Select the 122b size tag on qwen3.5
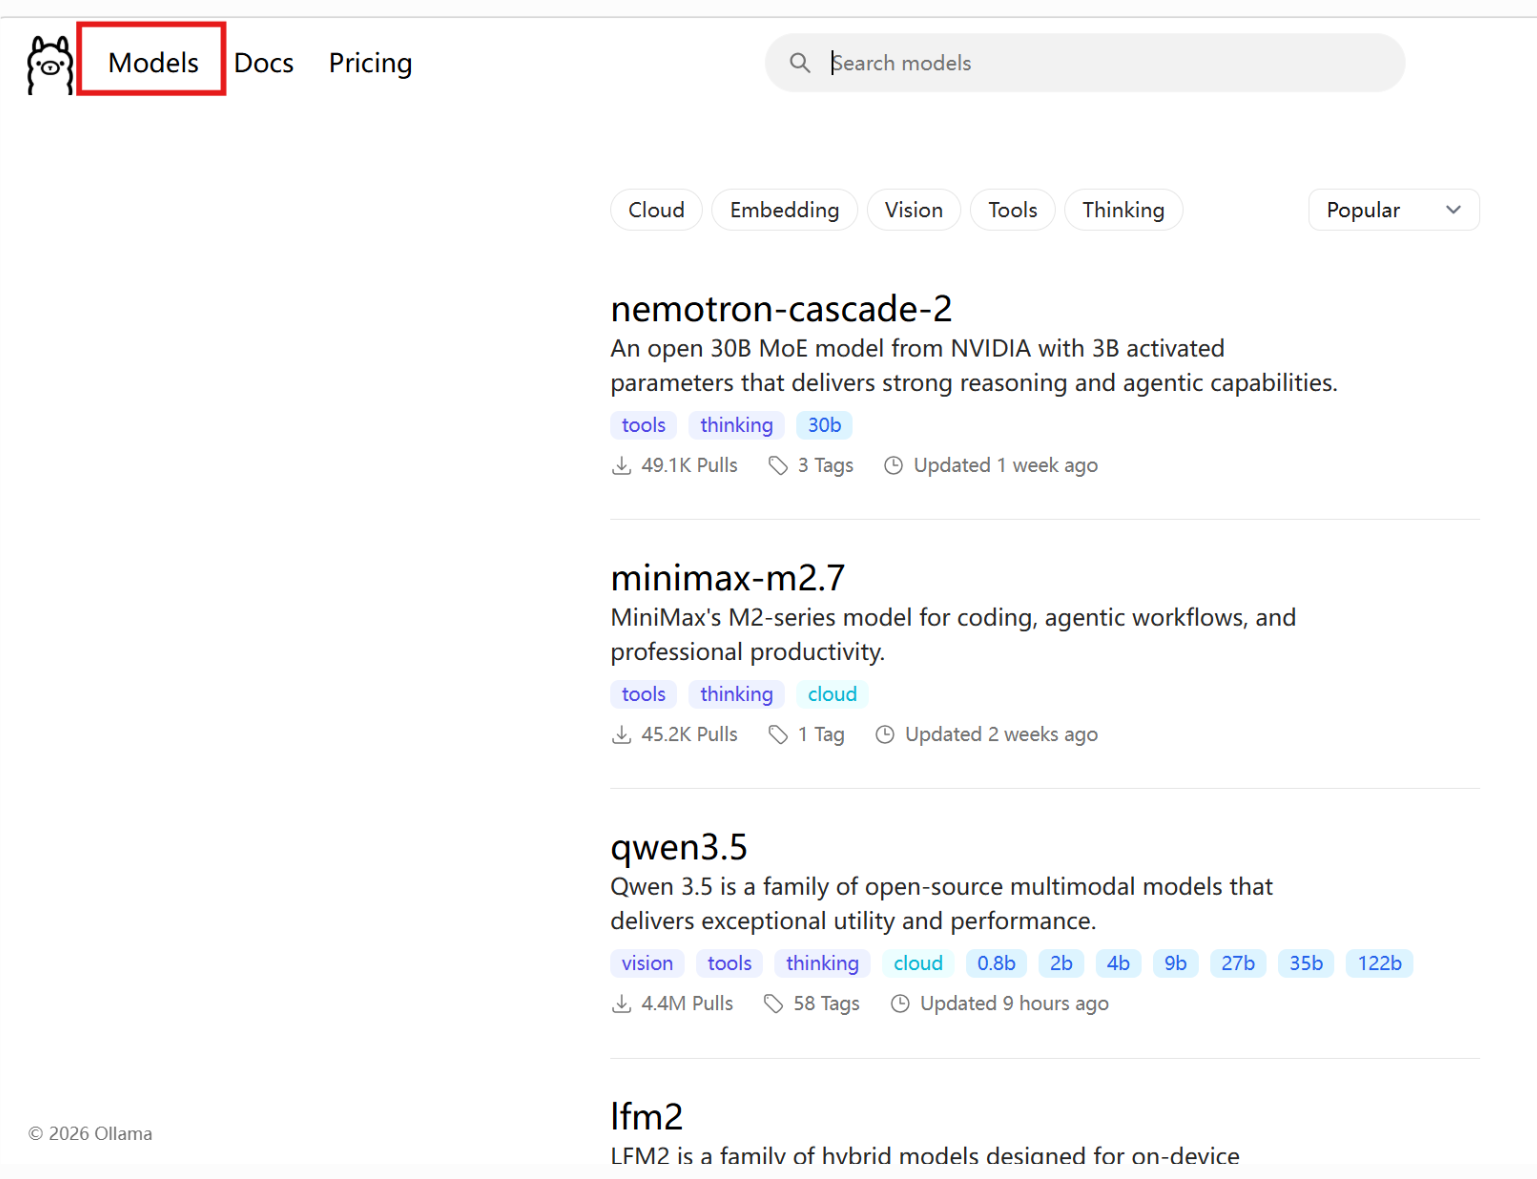Image resolution: width=1537 pixels, height=1179 pixels. point(1379,963)
